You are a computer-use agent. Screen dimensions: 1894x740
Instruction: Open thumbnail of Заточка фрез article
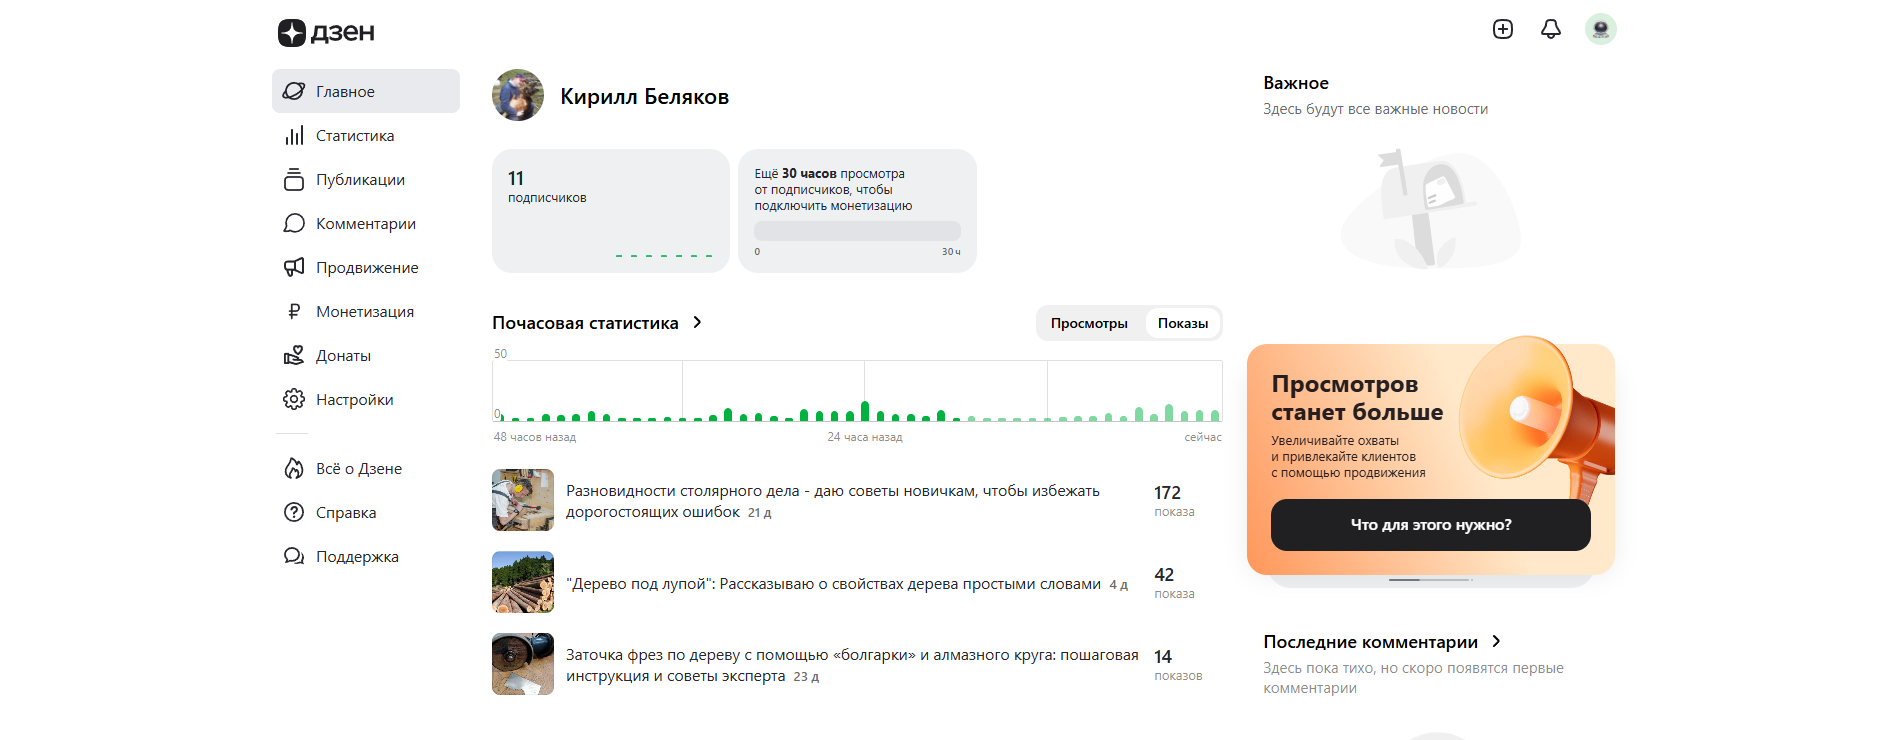[523, 664]
